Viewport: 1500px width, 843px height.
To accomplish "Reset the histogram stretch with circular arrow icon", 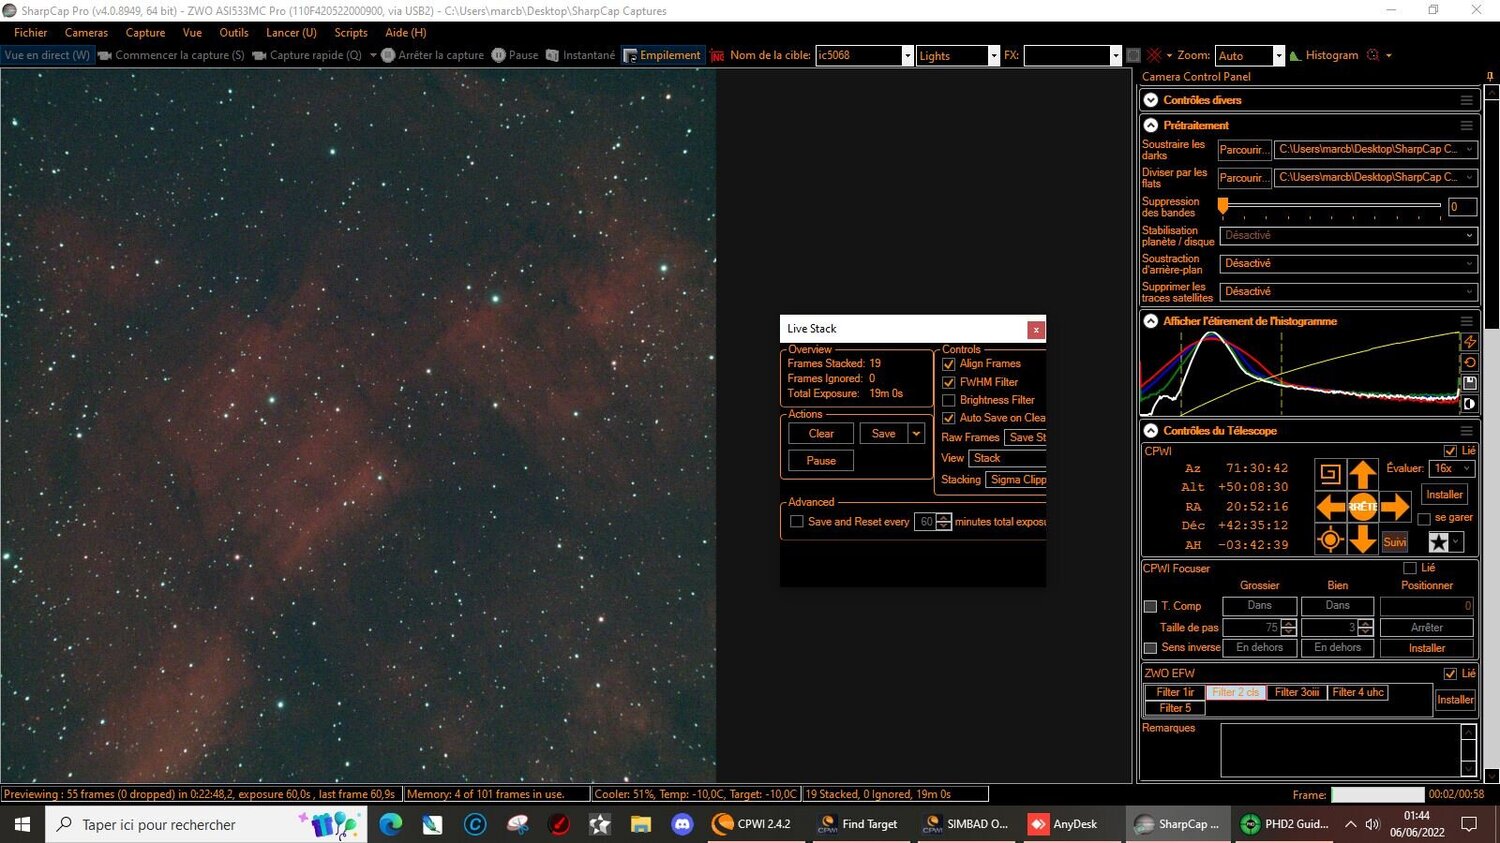I will pyautogui.click(x=1469, y=362).
